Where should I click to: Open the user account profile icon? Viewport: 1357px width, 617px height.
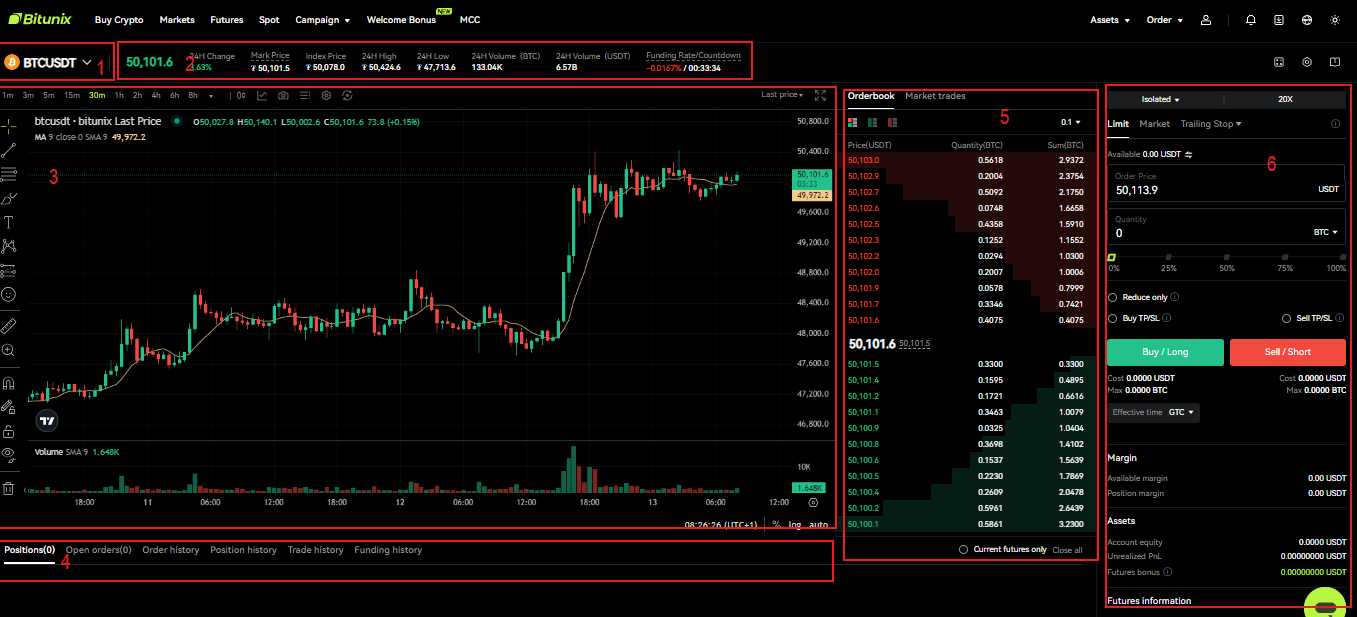pos(1207,20)
